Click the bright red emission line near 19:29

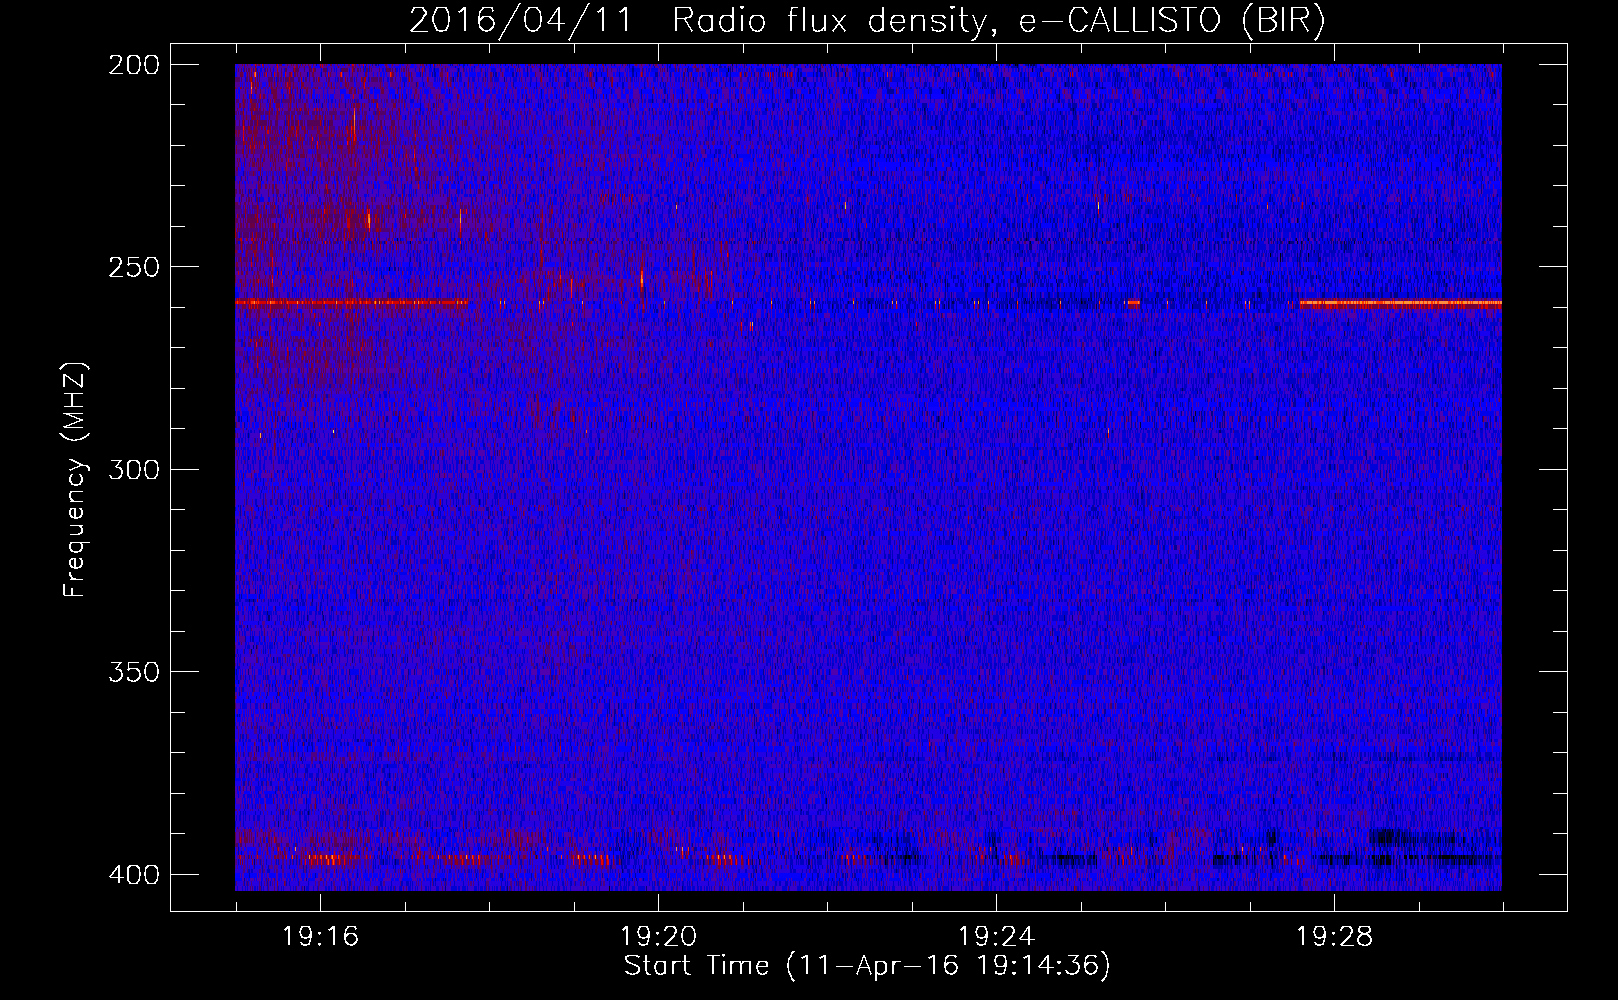(x=1400, y=302)
